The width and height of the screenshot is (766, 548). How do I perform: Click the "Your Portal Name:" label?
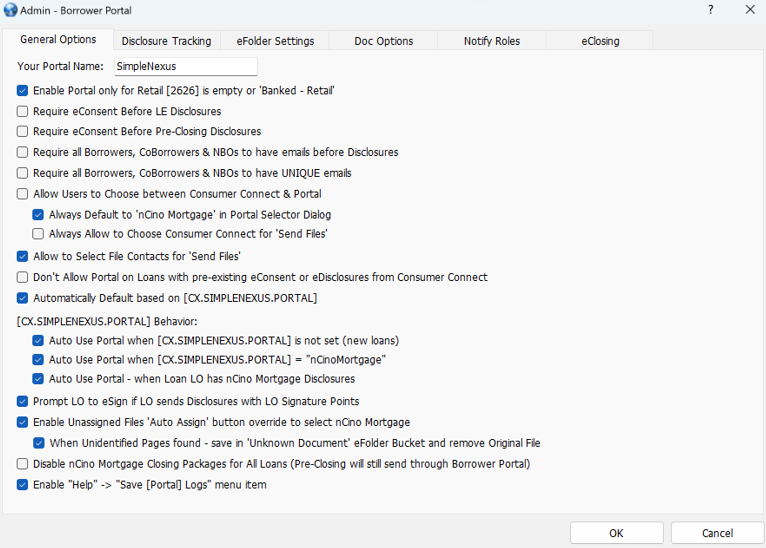pos(61,66)
